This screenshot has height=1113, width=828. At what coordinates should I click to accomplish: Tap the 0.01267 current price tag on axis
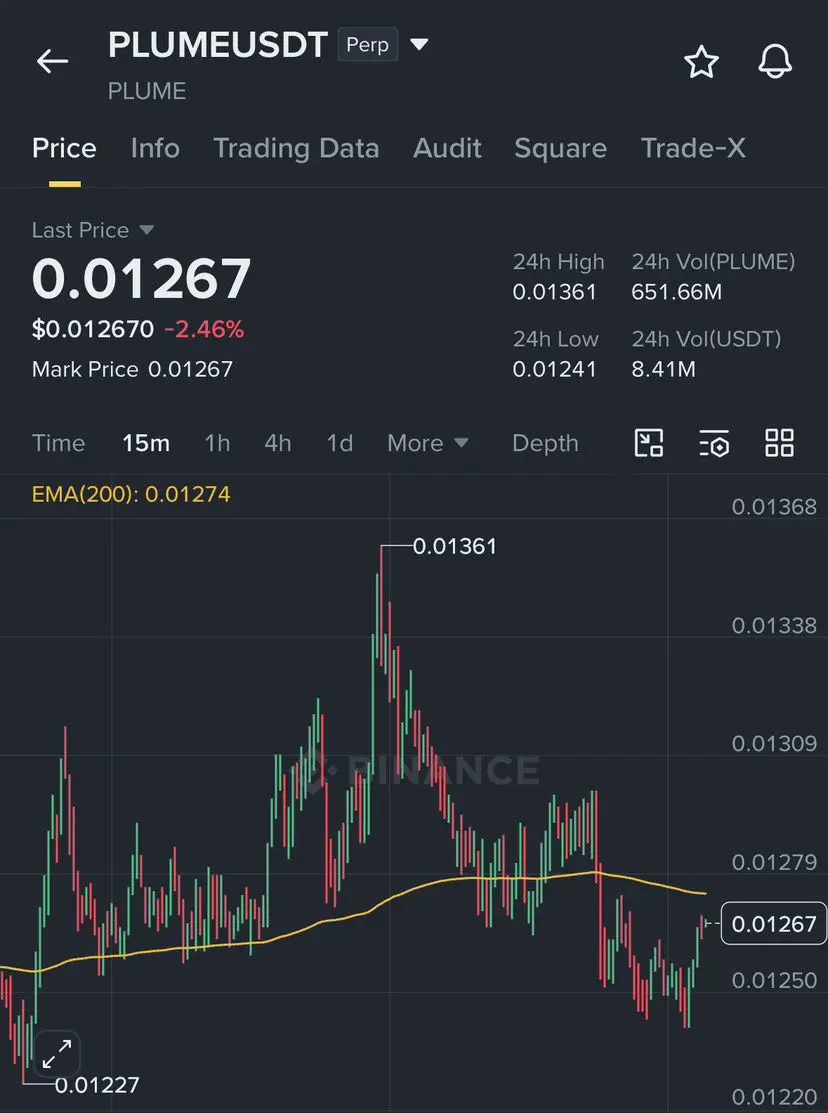773,923
